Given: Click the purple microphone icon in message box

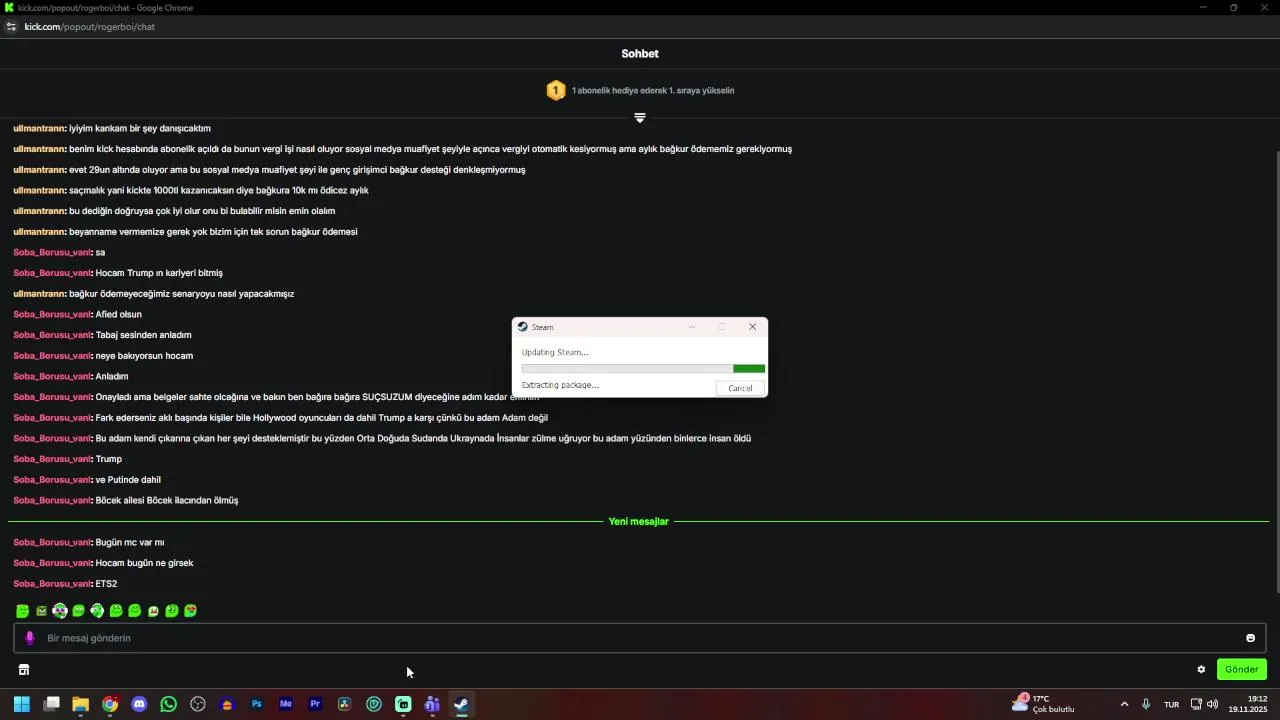Looking at the screenshot, I should 30,638.
